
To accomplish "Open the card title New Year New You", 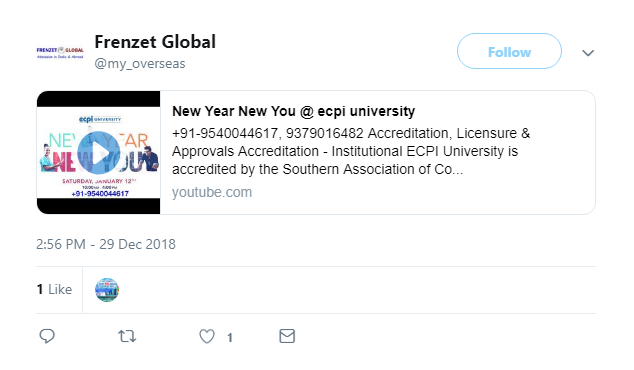I will [x=294, y=111].
